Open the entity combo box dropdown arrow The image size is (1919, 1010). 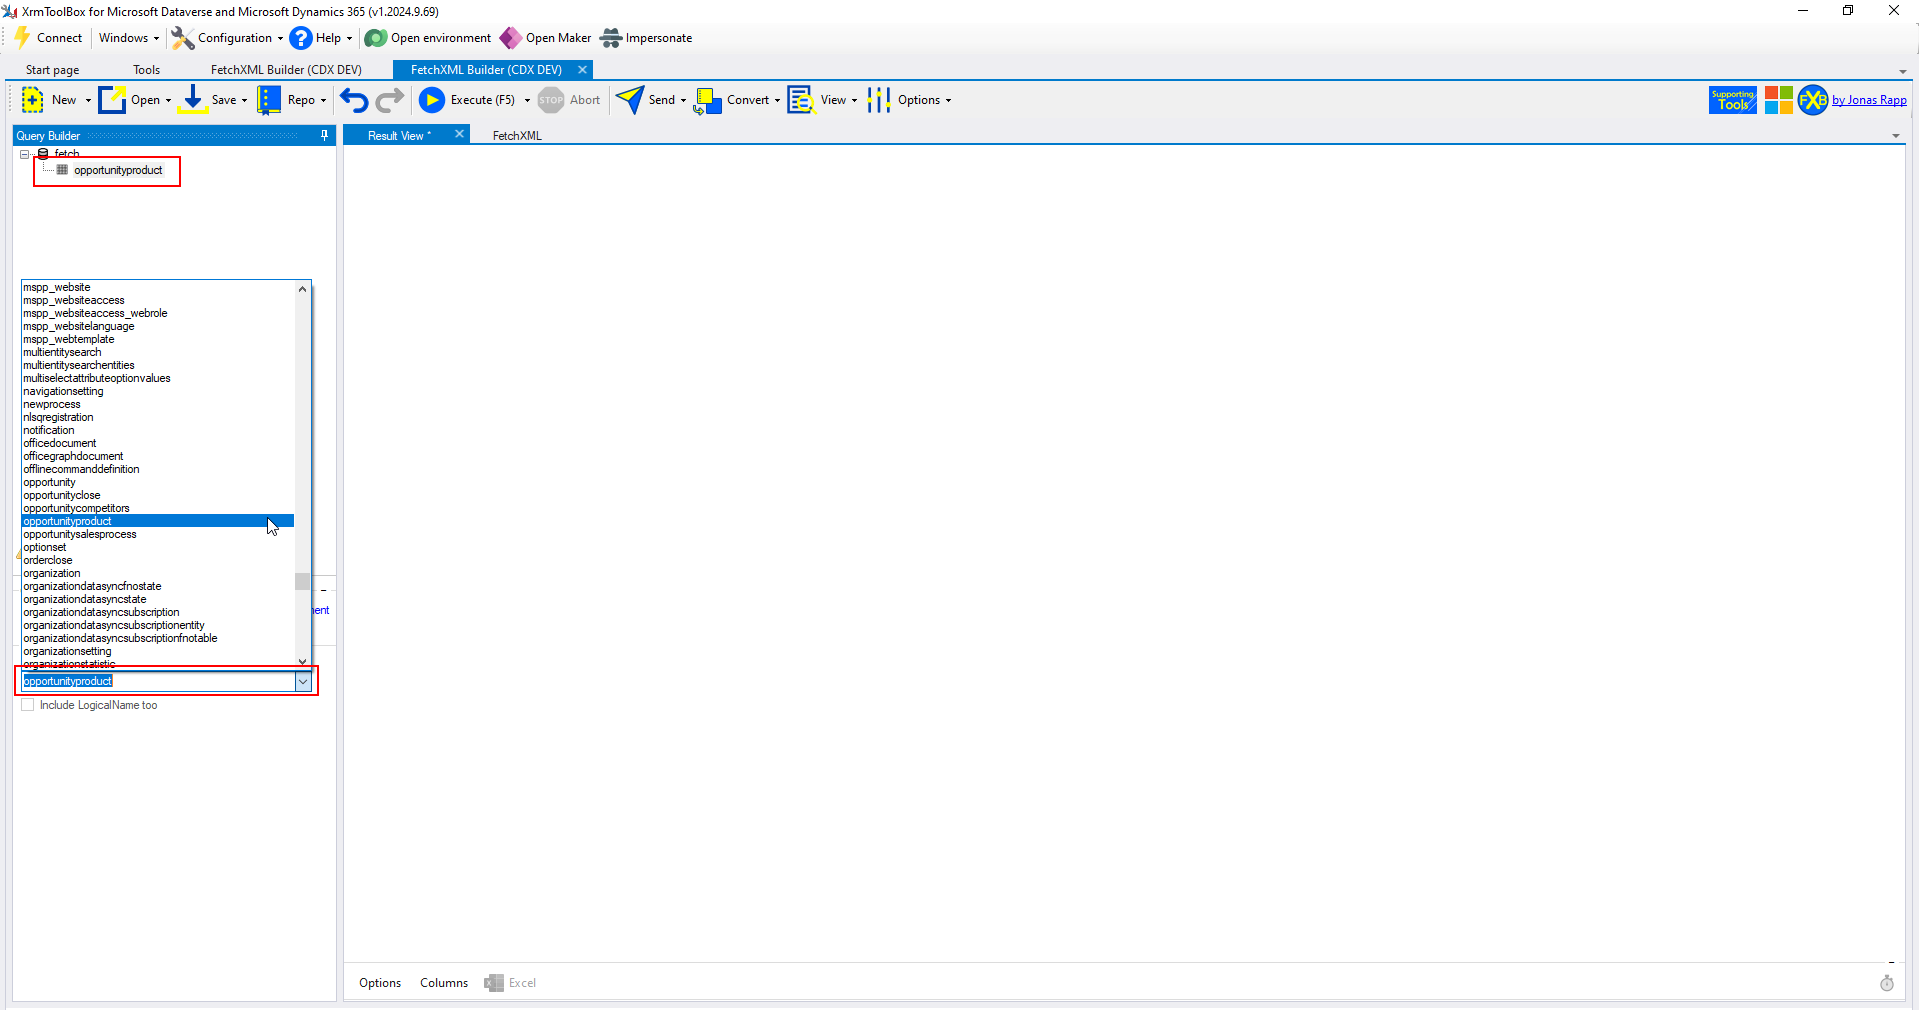(302, 681)
